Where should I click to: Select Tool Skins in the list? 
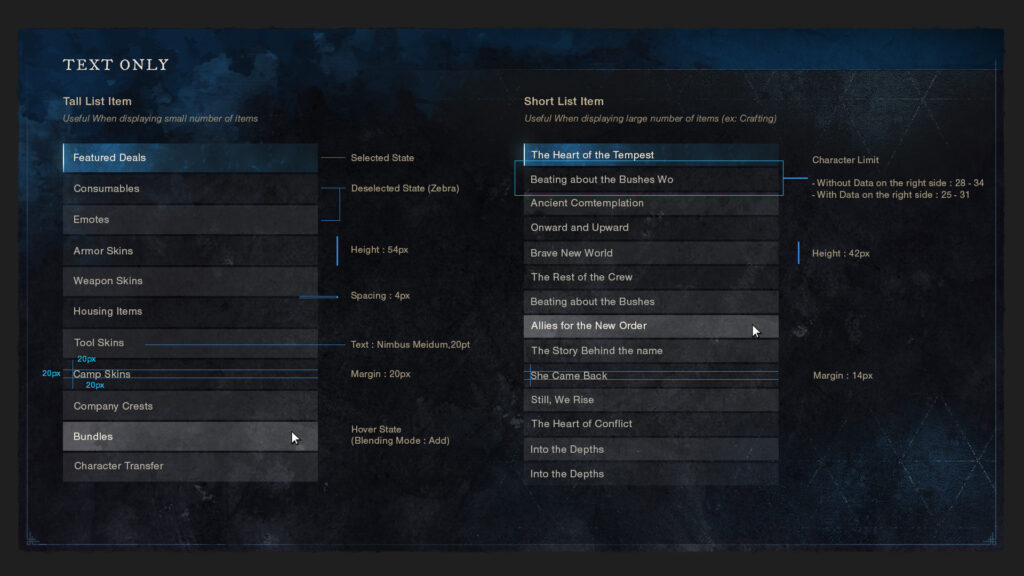point(190,343)
